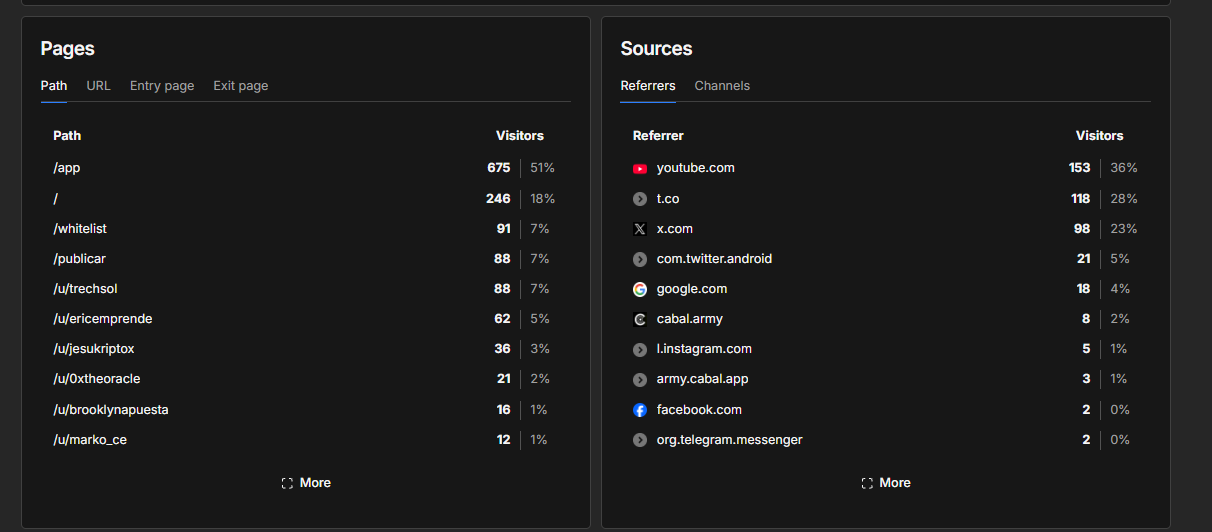
Task: Select the /u/ericemprende path
Action: point(103,319)
